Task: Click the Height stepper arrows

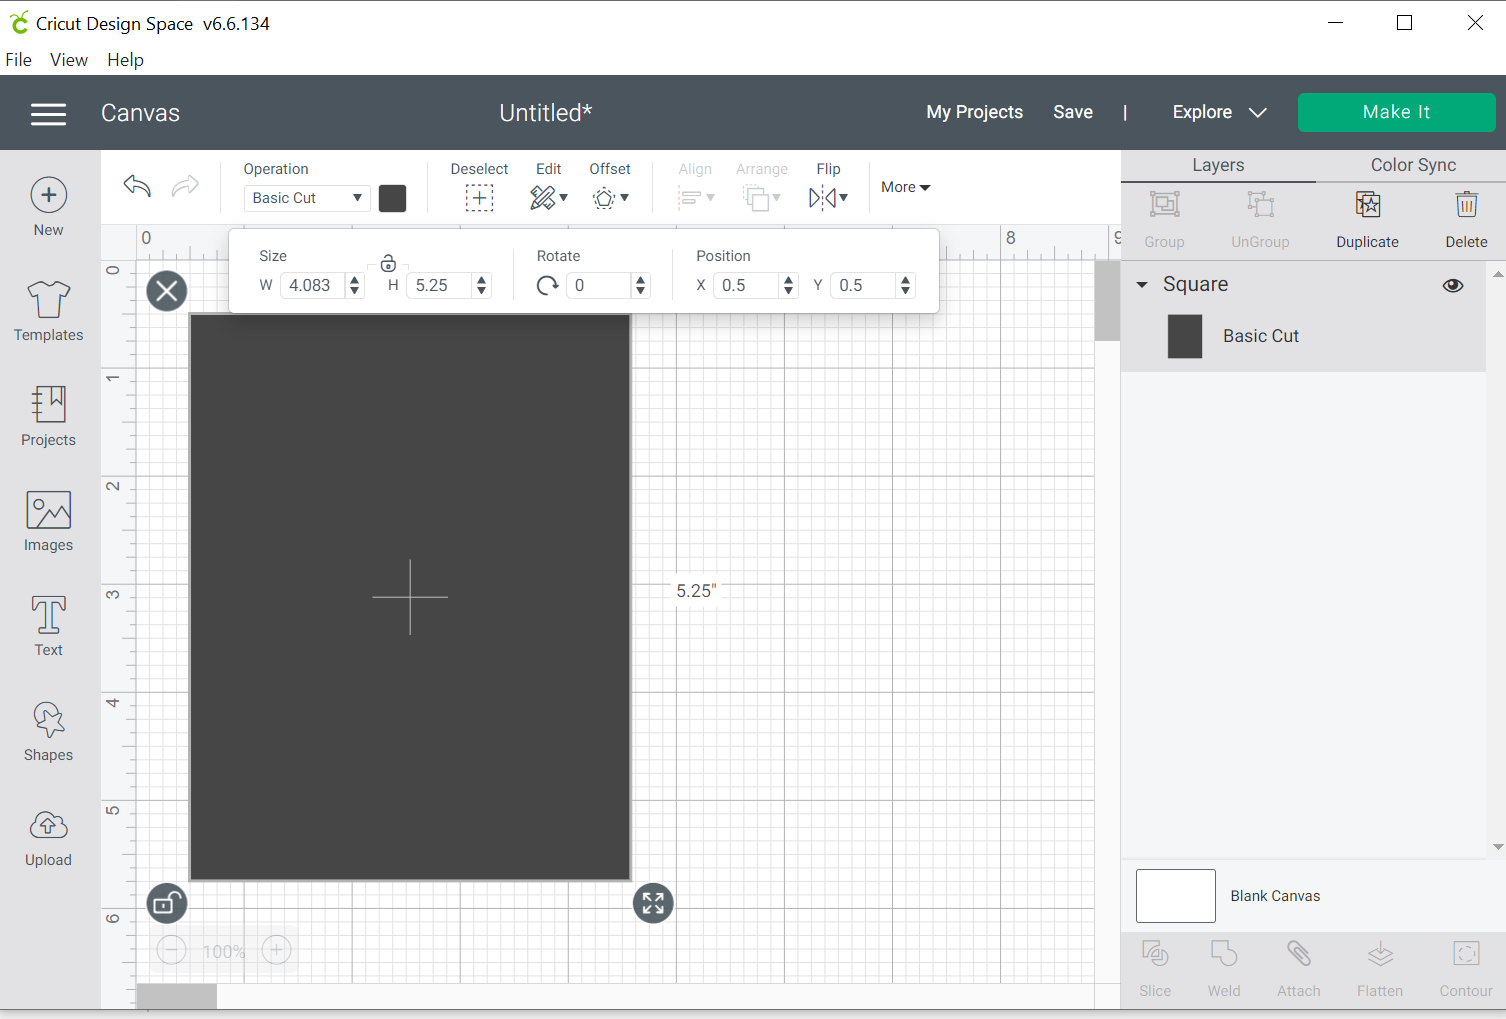Action: pos(482,285)
